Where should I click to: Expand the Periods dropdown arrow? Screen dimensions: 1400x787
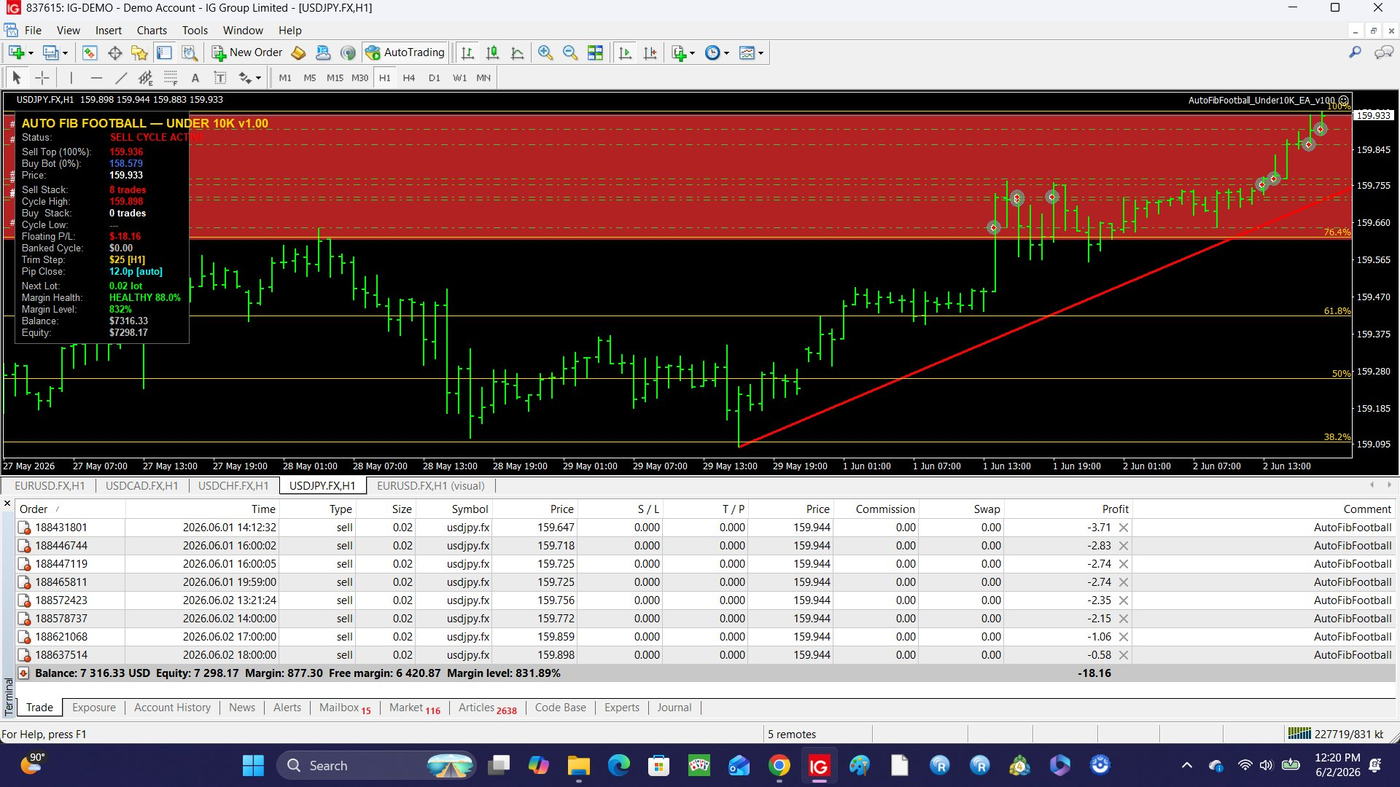(x=727, y=53)
